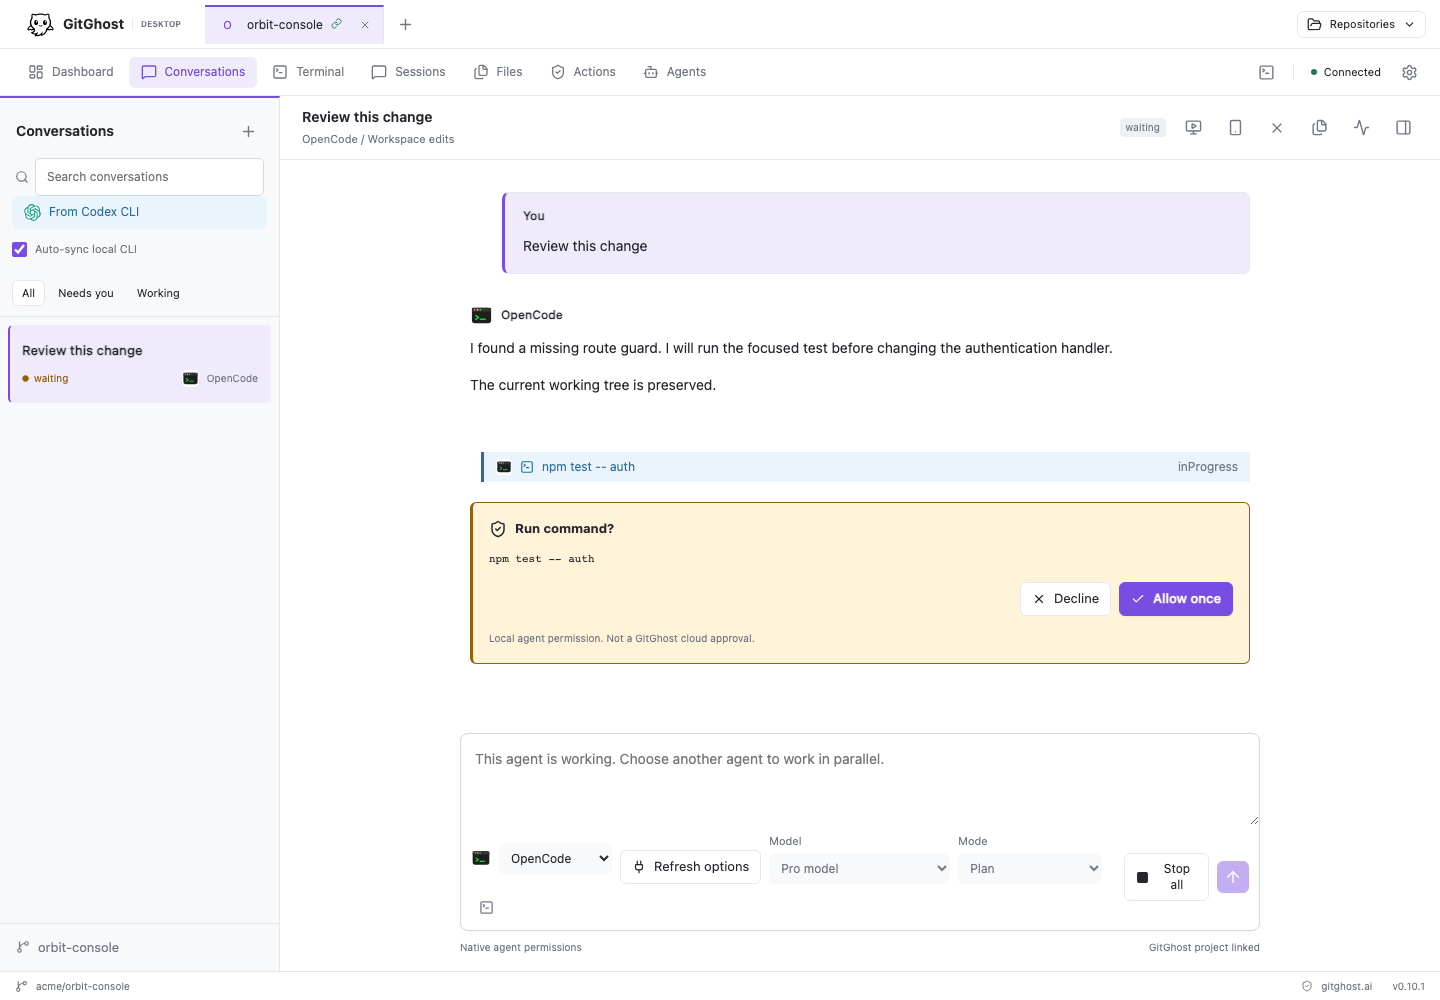Viewport: 1440px width, 1000px height.
Task: Add a new workspace tab
Action: point(405,24)
